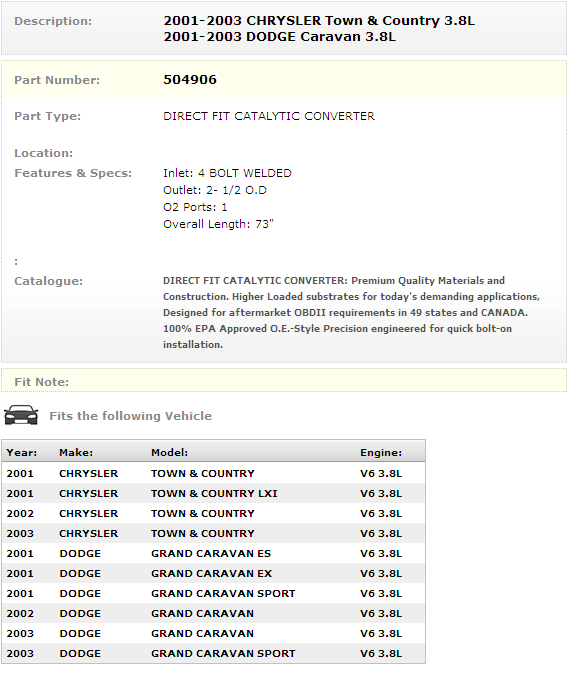The height and width of the screenshot is (687, 570).
Task: Click the Make column header
Action: pyautogui.click(x=76, y=453)
